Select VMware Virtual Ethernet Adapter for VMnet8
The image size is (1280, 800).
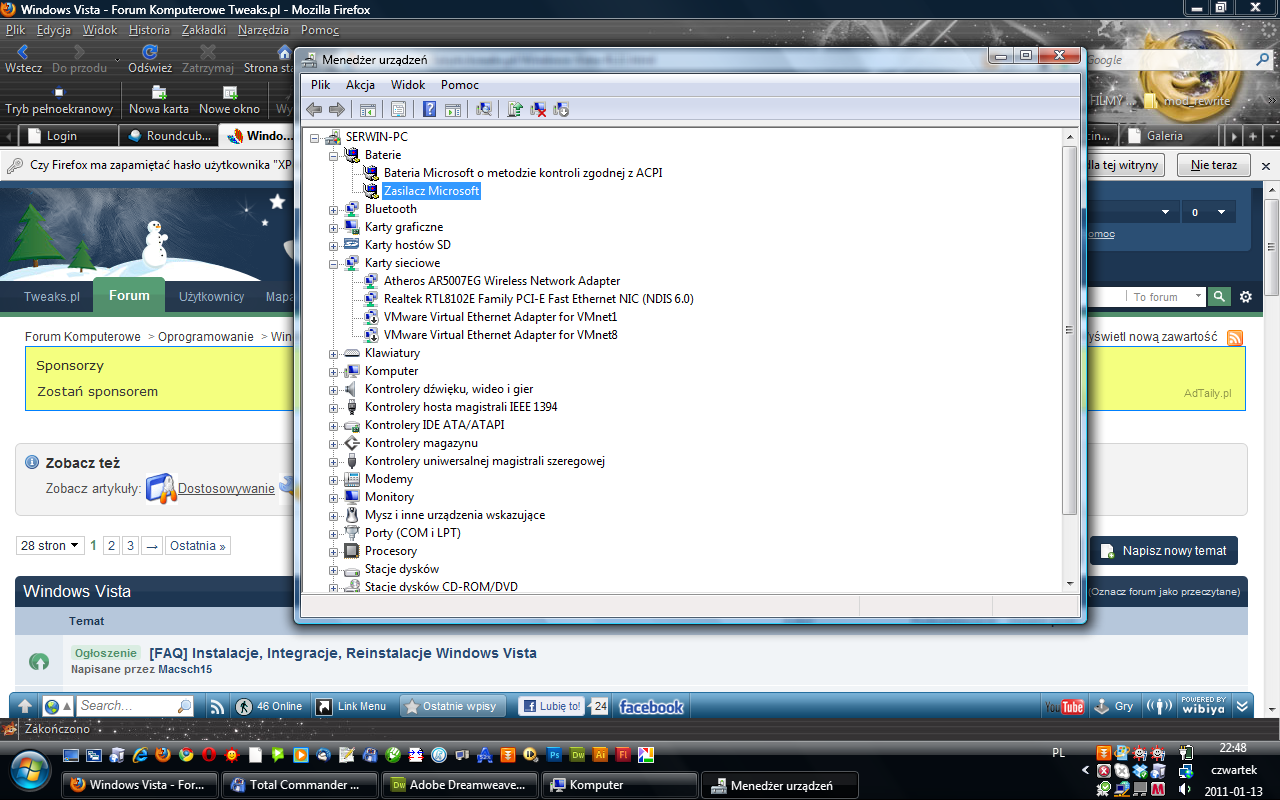[x=501, y=335]
